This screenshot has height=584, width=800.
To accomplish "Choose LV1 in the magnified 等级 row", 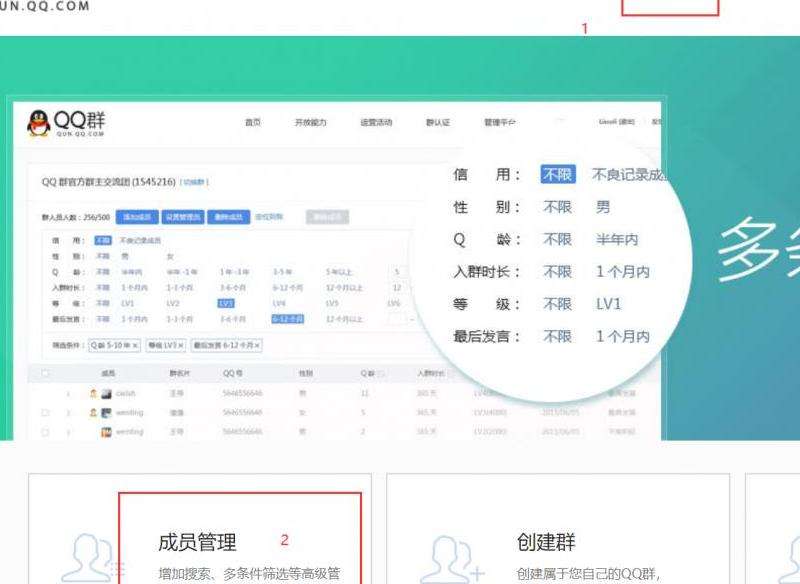I will point(608,304).
